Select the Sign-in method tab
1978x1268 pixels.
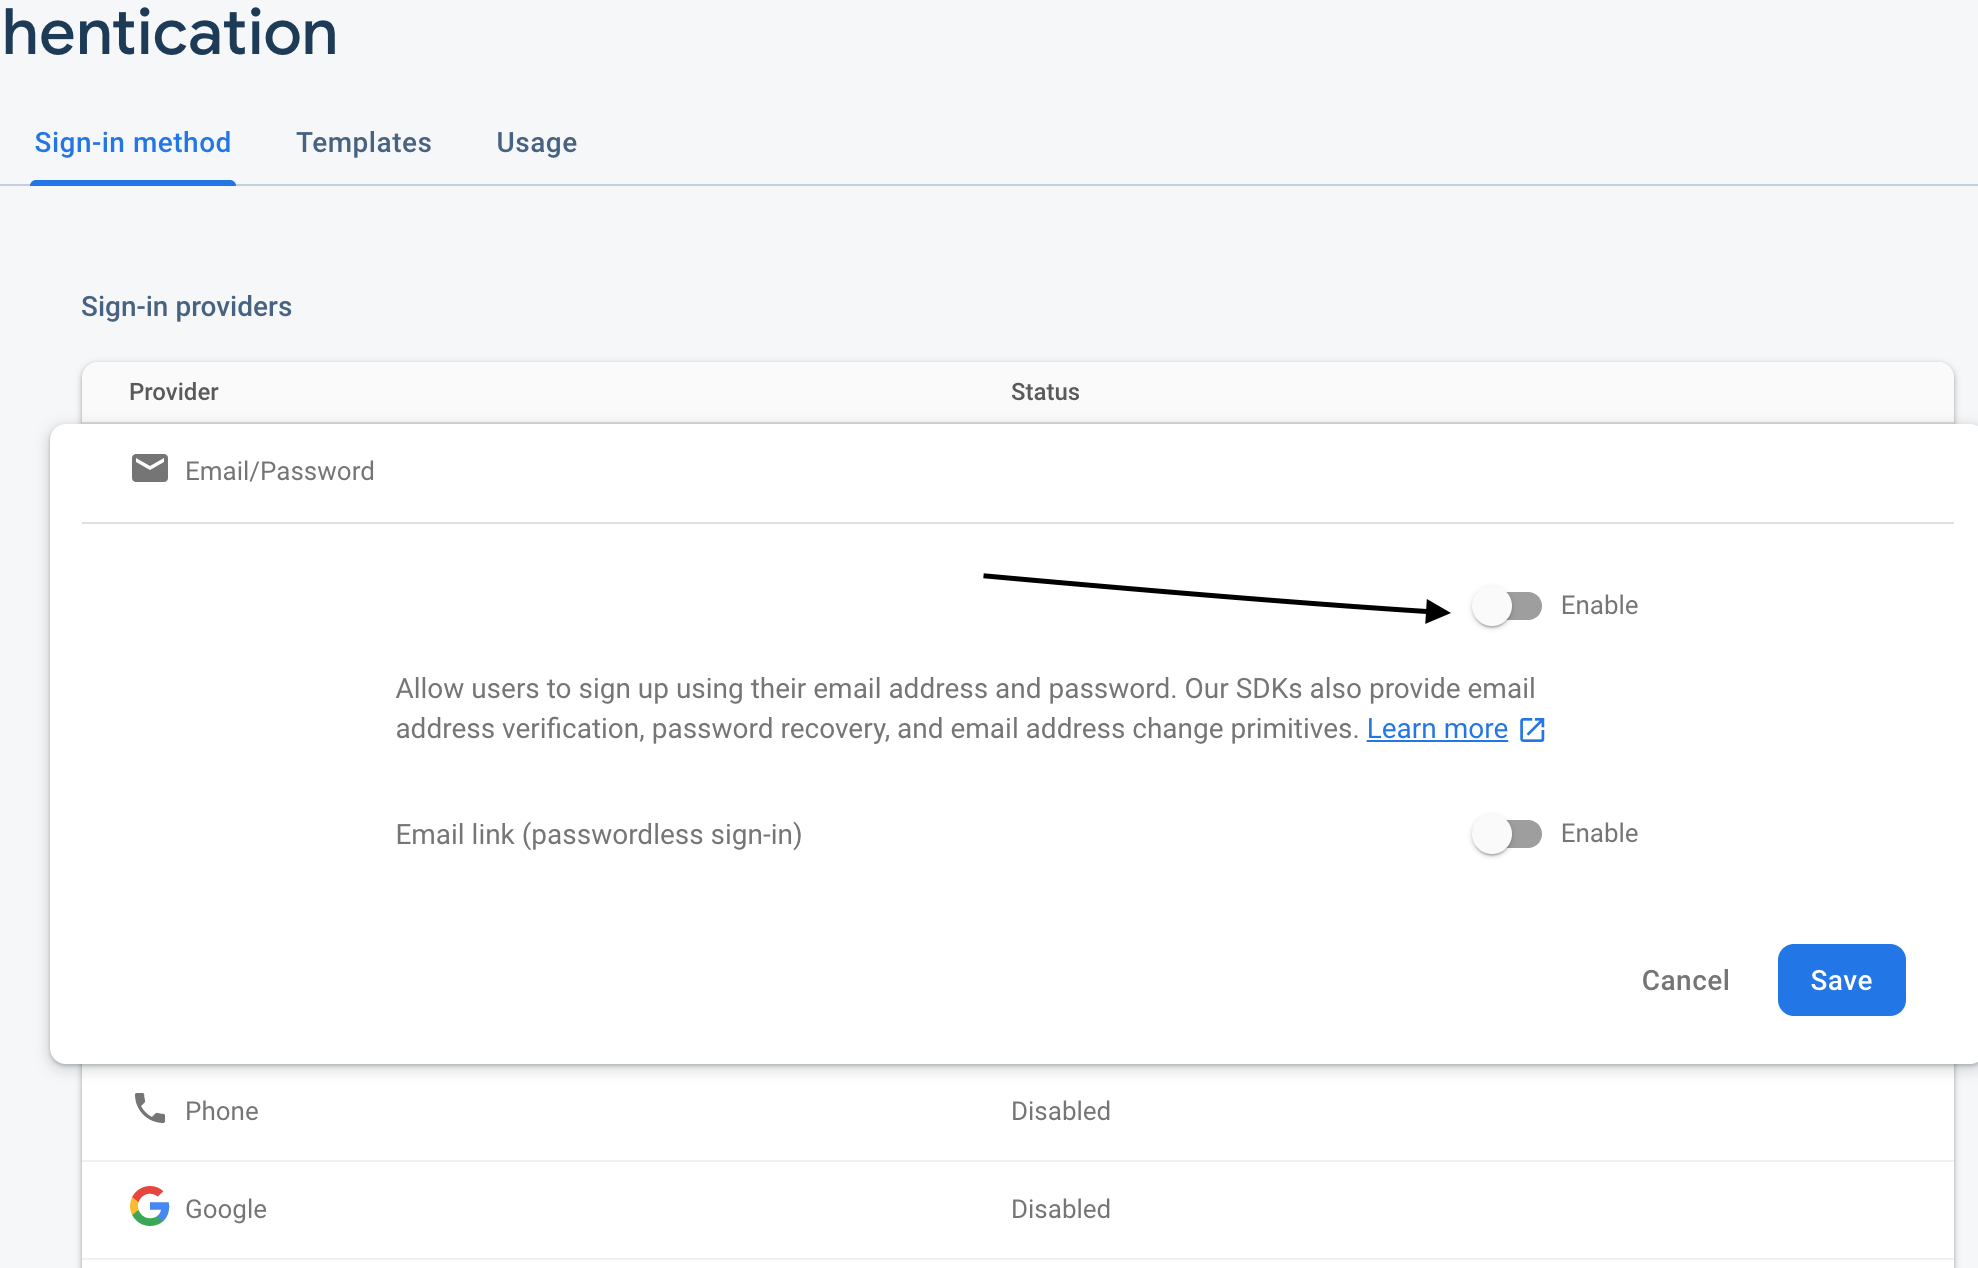point(133,143)
